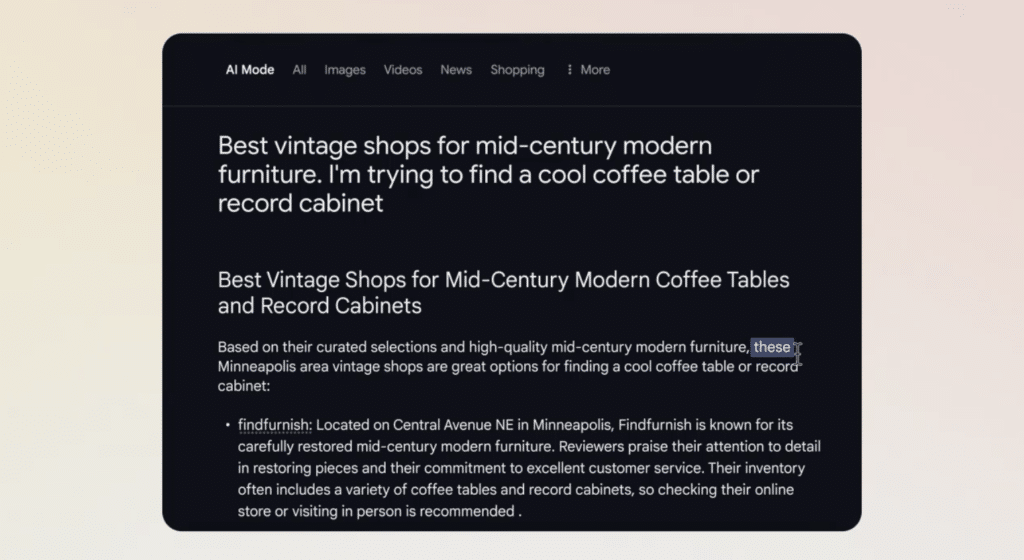Open the three-dot More menu icon
Viewport: 1024px width, 560px height.
(x=569, y=70)
